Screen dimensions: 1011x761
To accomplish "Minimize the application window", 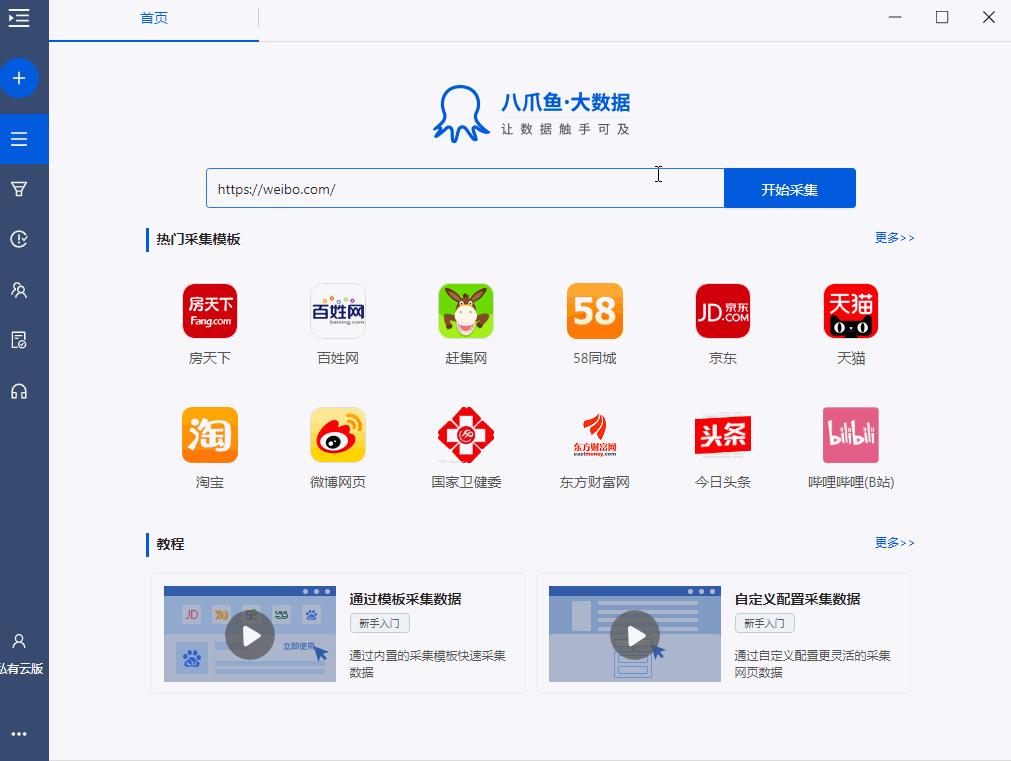I will click(x=895, y=17).
